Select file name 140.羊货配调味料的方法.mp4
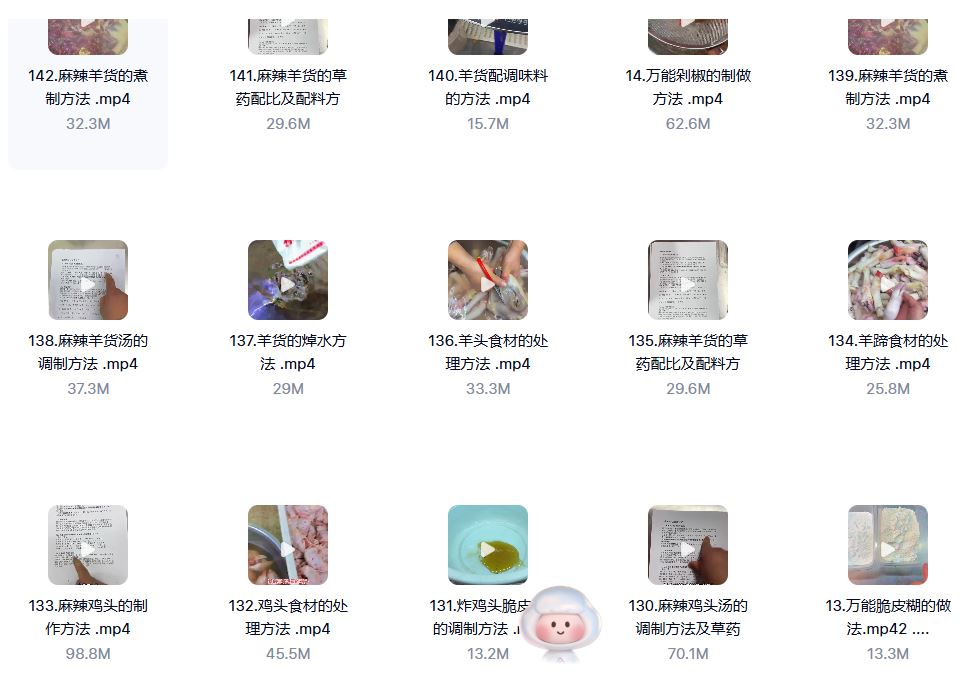 pyautogui.click(x=488, y=87)
